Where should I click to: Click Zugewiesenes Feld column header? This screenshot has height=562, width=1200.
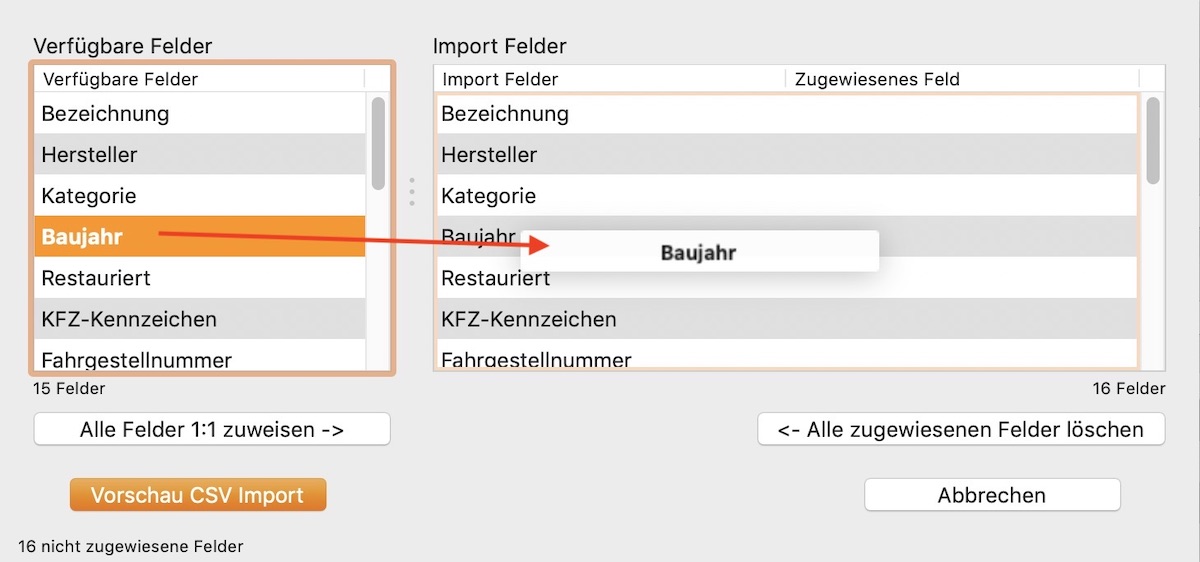tap(877, 79)
